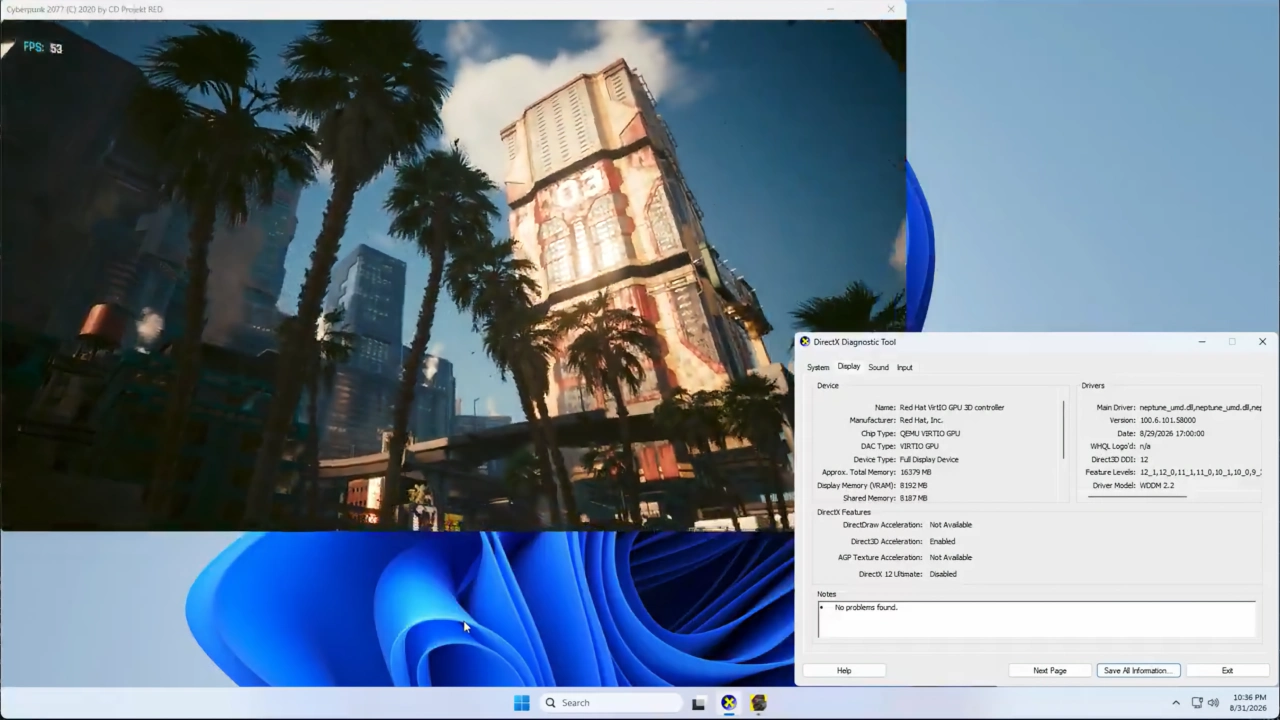Open the network status tray icon
Screen dimensions: 1280x720
1197,703
